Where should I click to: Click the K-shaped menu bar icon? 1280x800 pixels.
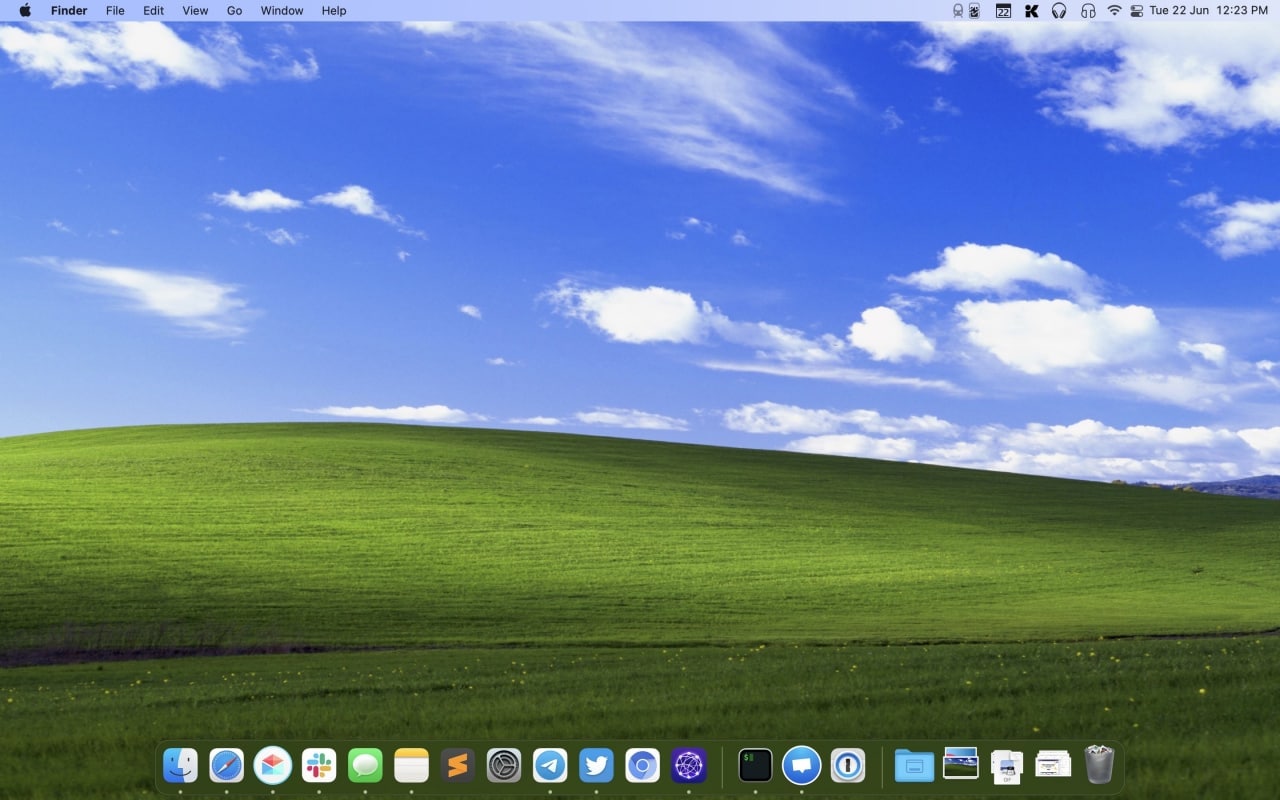pos(1032,11)
